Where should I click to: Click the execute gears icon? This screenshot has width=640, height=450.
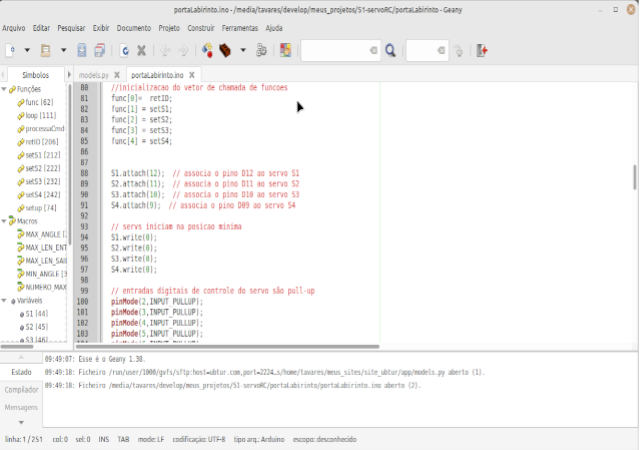coord(261,49)
